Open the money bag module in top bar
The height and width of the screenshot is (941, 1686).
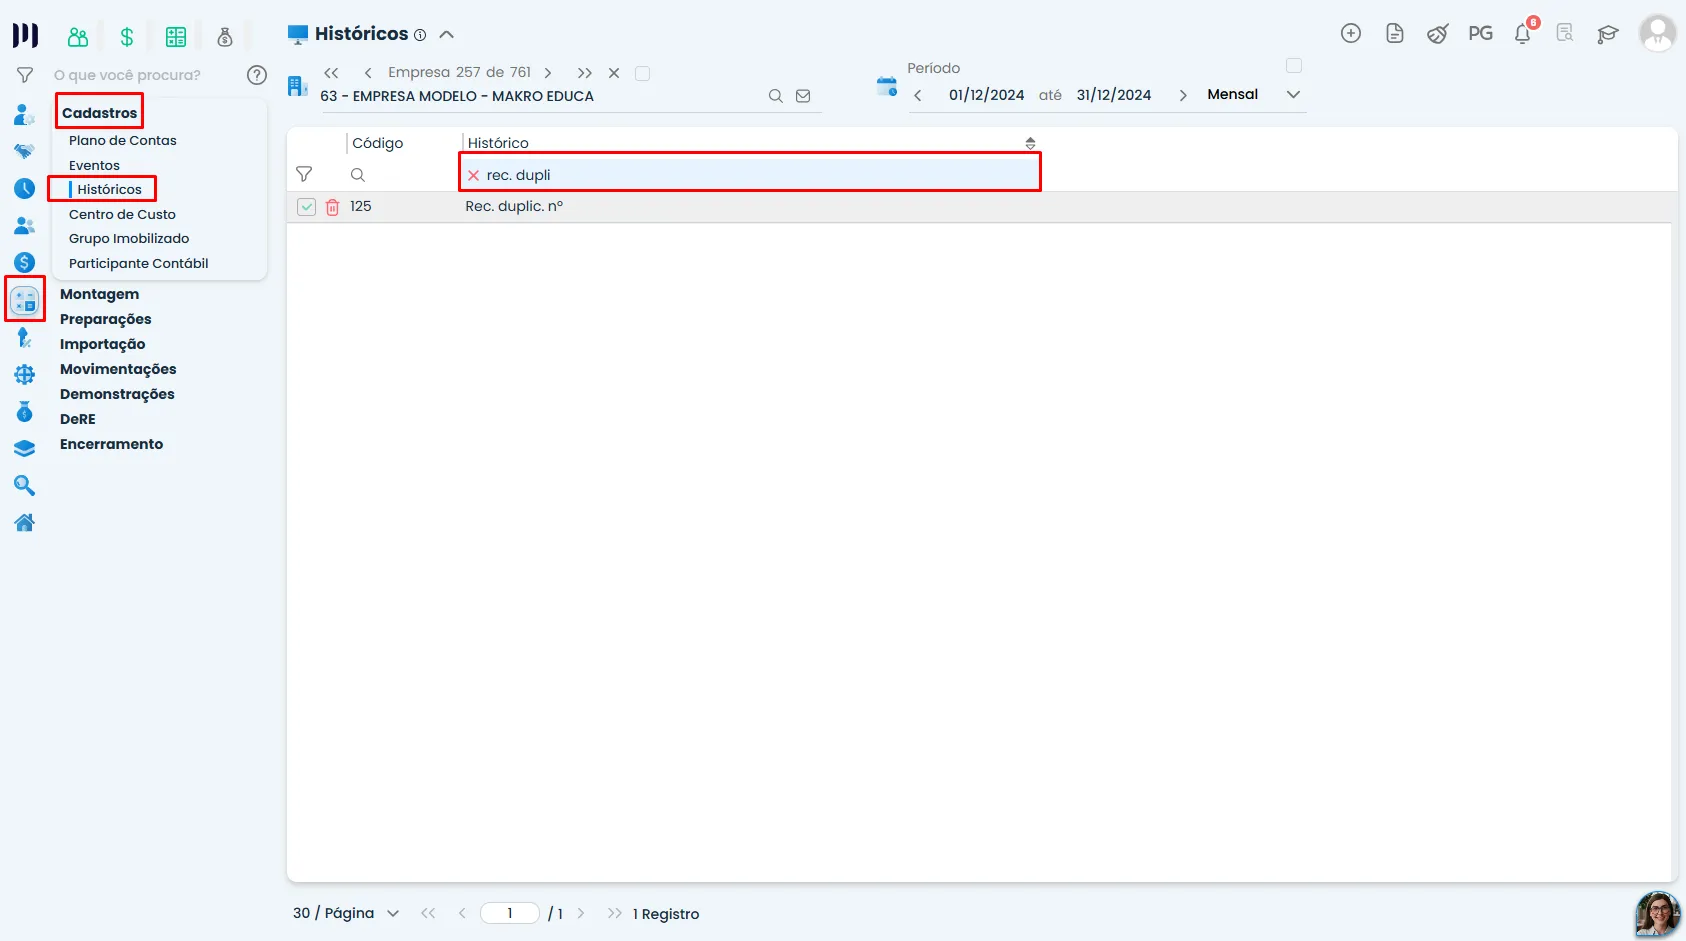(225, 37)
